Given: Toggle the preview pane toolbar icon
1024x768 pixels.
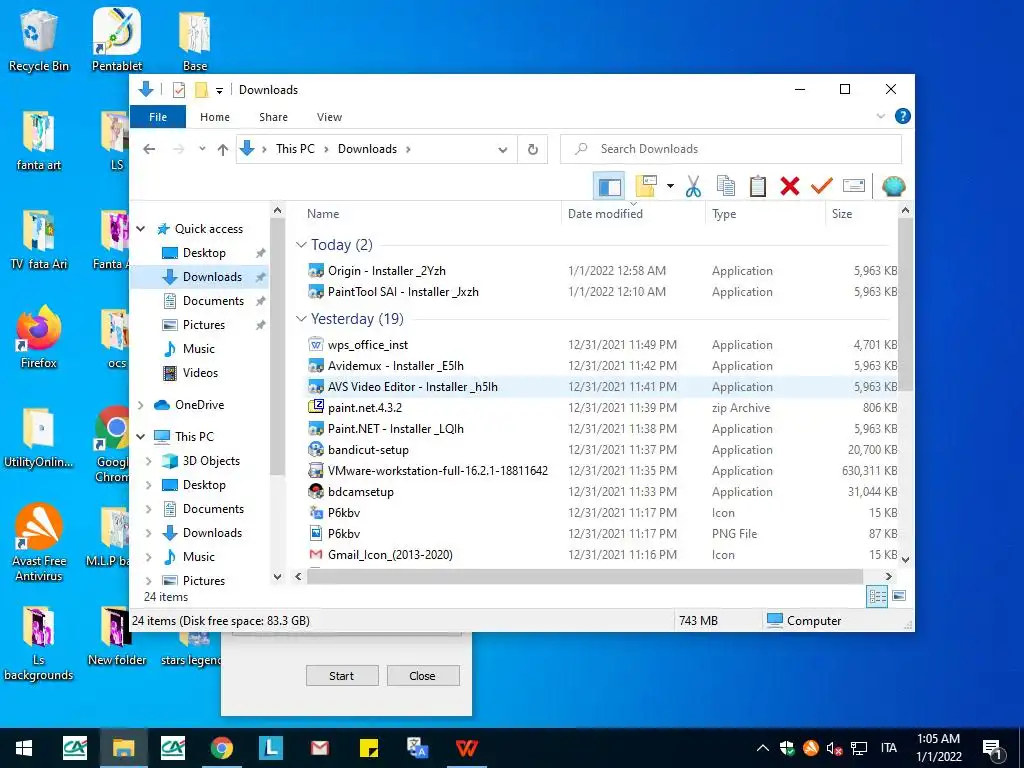Looking at the screenshot, I should (609, 187).
